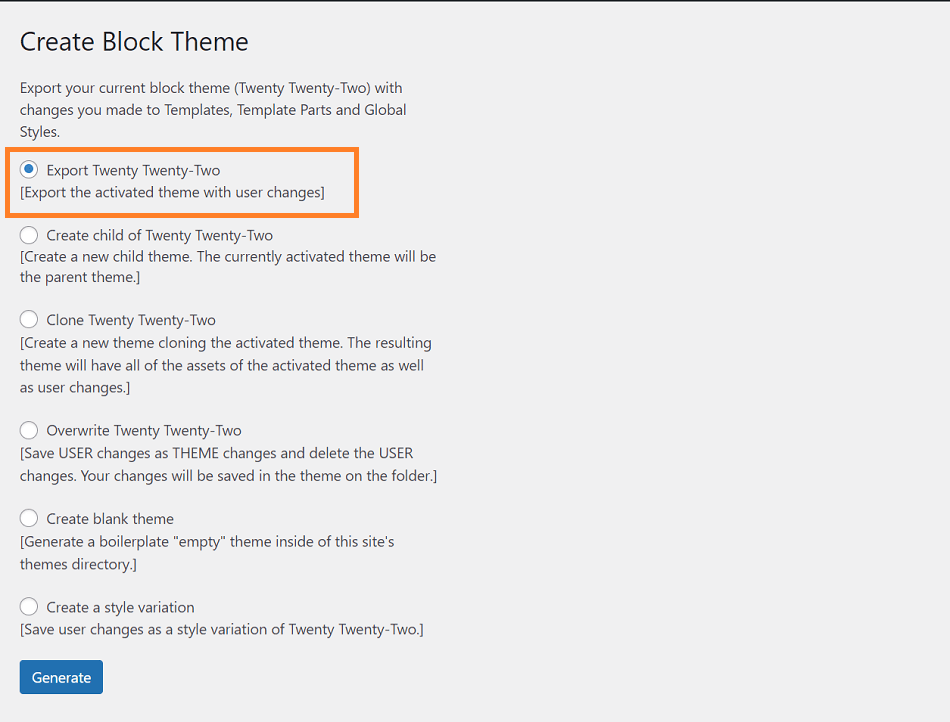Image resolution: width=950 pixels, height=722 pixels.
Task: Select the Create a style variation radio
Action: point(28,606)
